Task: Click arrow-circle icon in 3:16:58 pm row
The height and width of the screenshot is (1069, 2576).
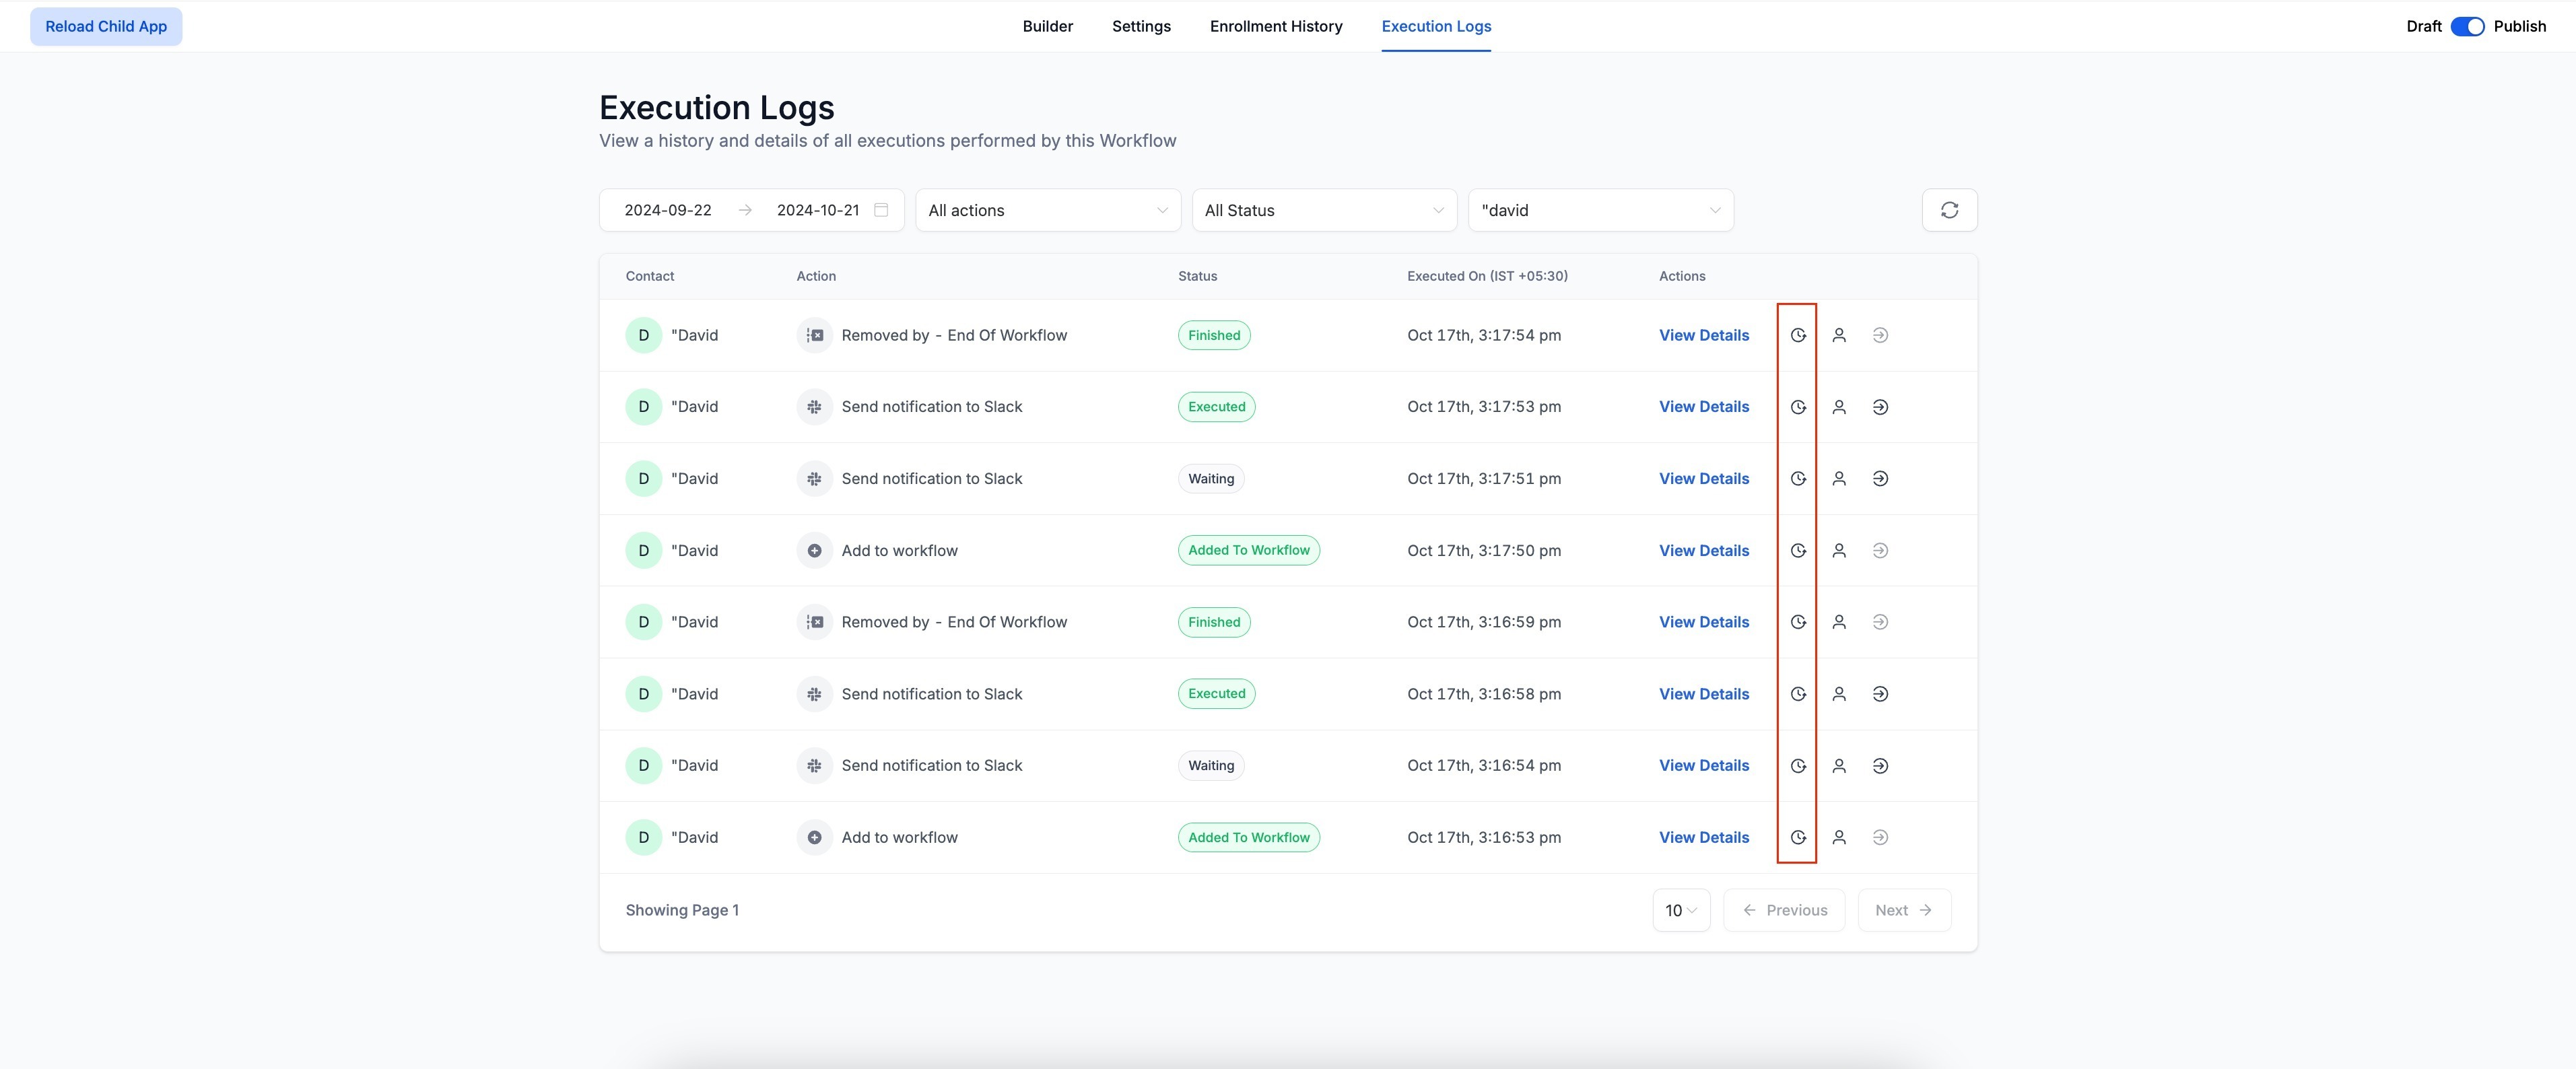Action: point(1880,694)
